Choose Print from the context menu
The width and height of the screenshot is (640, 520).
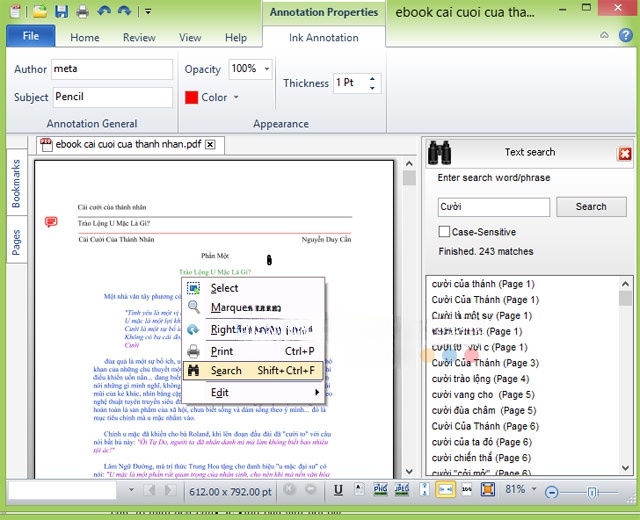[253, 351]
